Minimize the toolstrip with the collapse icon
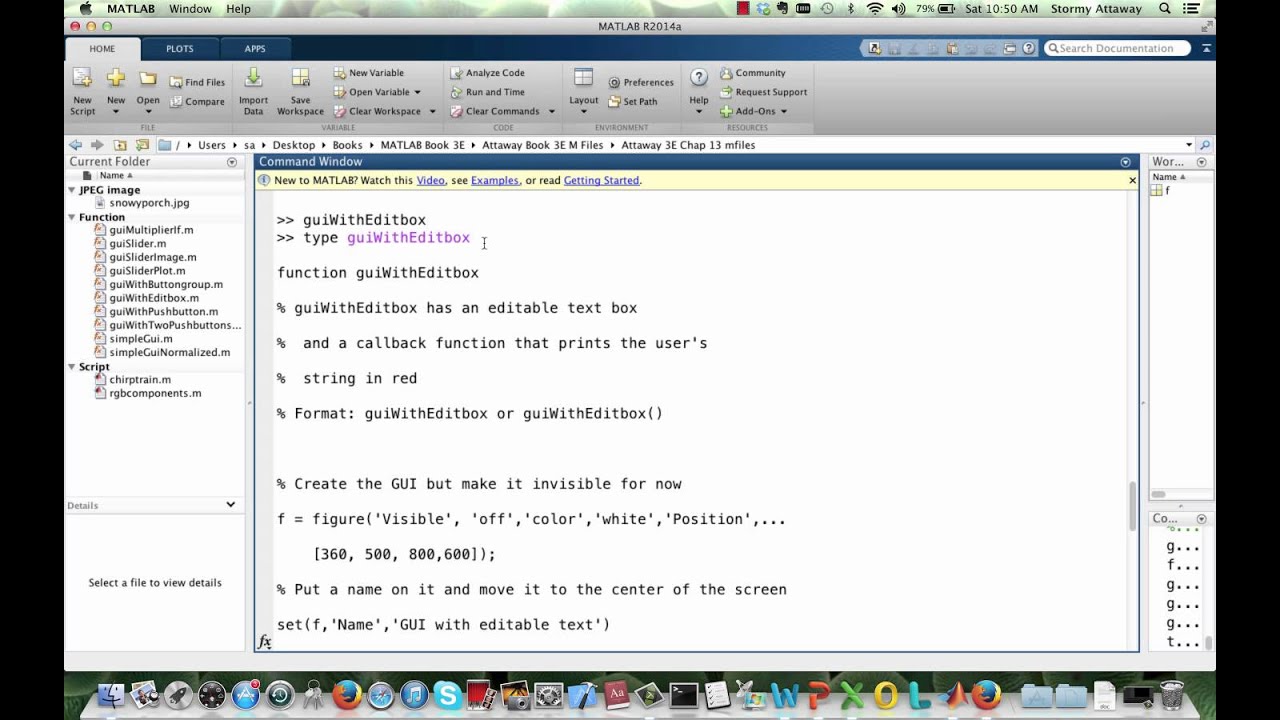 tap(1207, 48)
